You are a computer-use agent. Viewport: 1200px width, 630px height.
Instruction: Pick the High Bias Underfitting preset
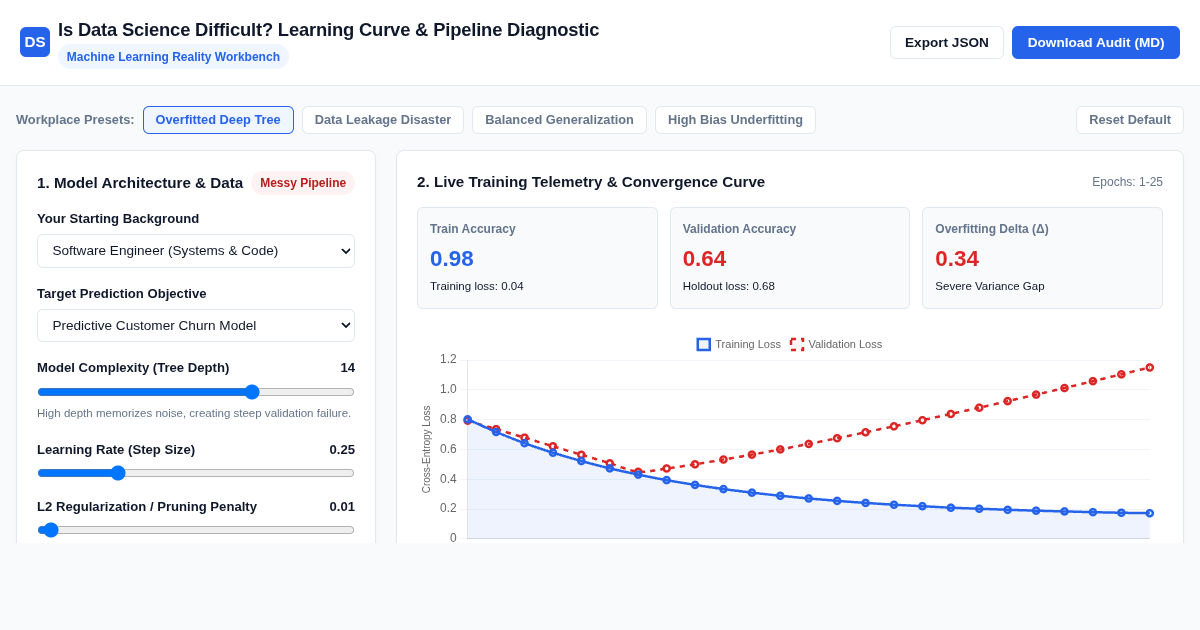pyautogui.click(x=735, y=120)
